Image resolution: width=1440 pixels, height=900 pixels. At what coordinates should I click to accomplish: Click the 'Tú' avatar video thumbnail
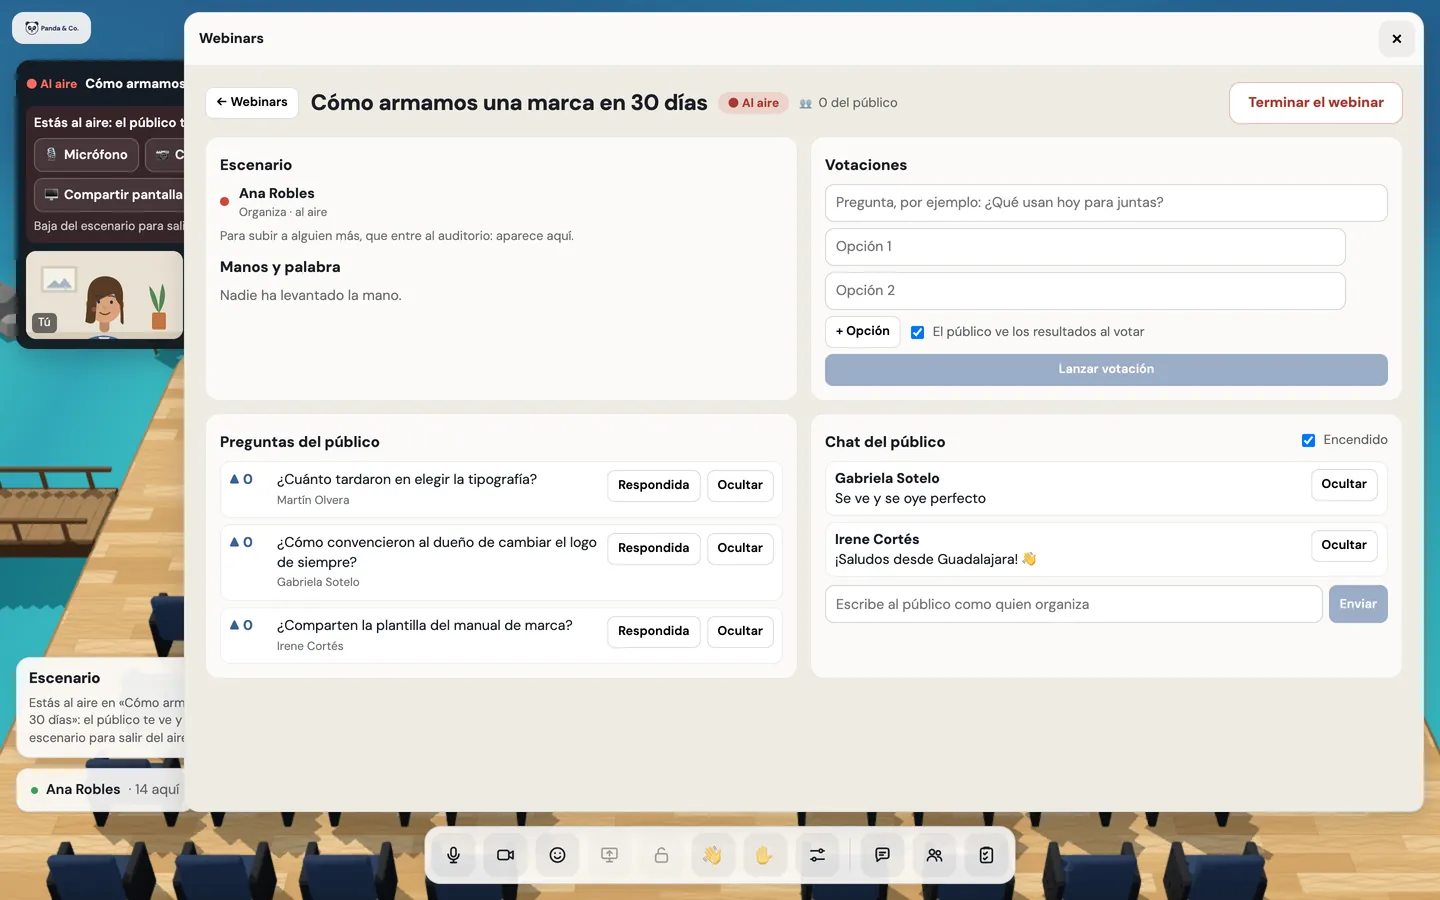(104, 295)
